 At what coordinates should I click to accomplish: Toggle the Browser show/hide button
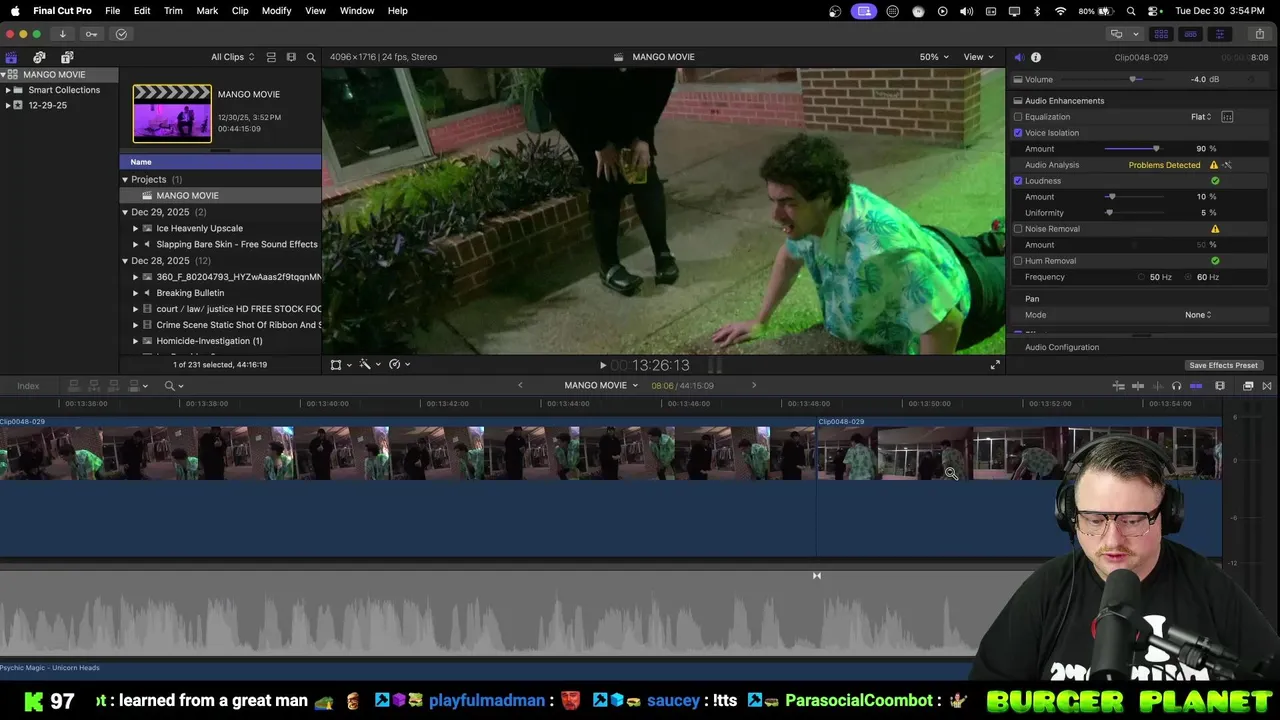[1163, 34]
